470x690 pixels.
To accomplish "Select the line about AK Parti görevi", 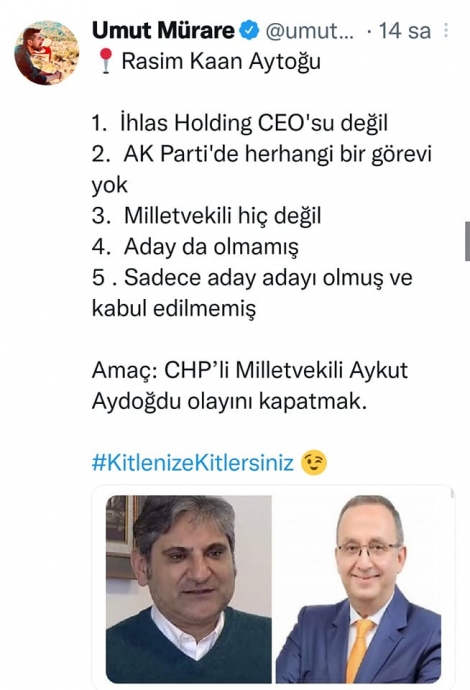I will [262, 169].
